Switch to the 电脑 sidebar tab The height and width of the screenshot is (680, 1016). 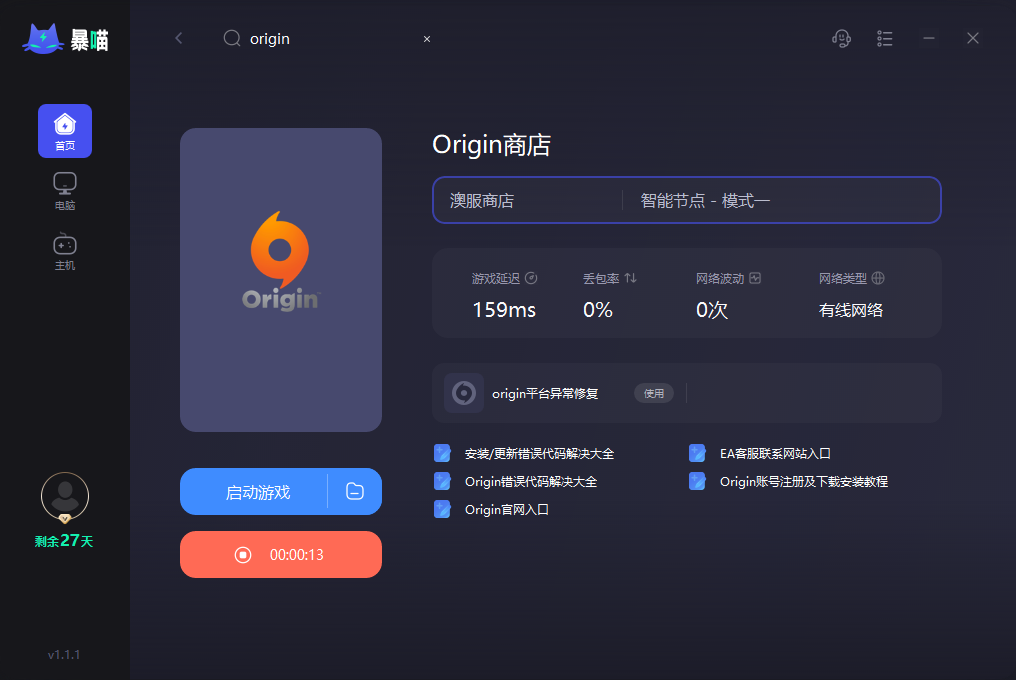[65, 191]
